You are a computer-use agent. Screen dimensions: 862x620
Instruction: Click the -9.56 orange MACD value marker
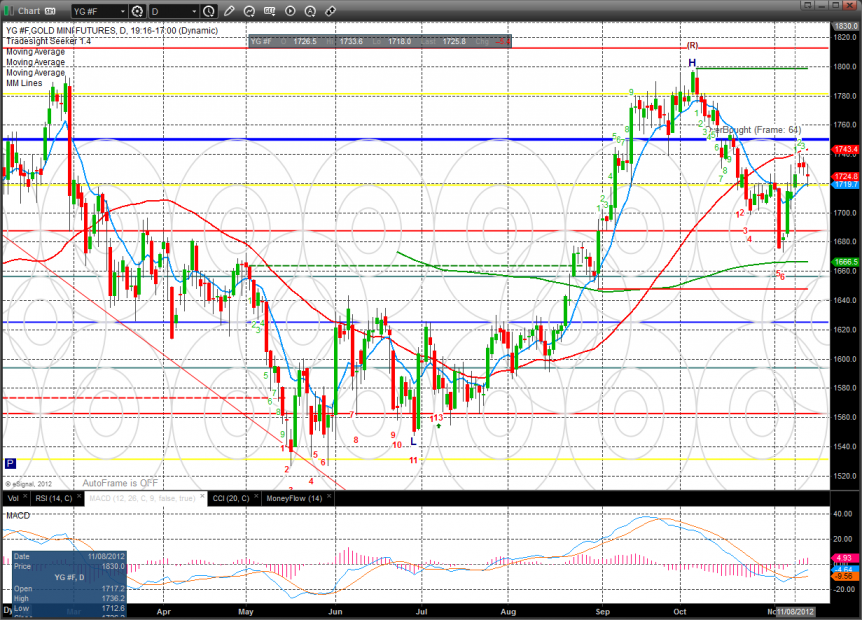coord(844,576)
